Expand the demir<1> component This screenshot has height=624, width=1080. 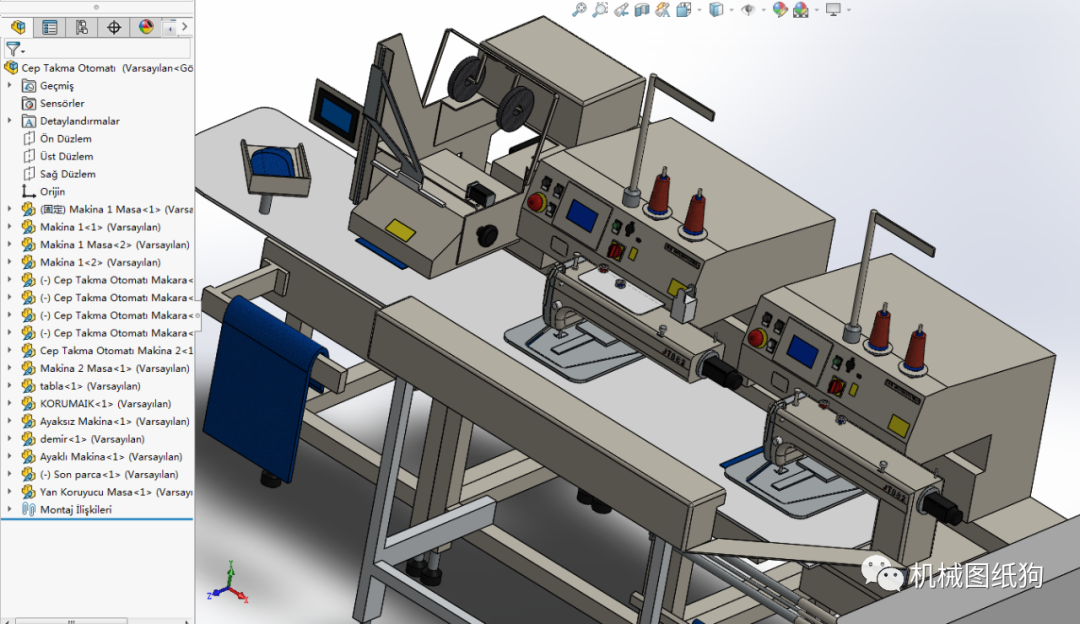[x=9, y=439]
